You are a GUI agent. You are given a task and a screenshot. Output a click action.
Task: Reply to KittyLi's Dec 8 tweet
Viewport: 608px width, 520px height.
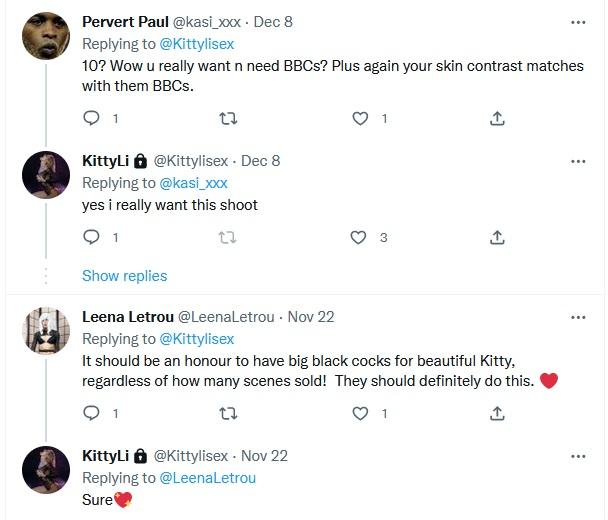pyautogui.click(x=91, y=237)
